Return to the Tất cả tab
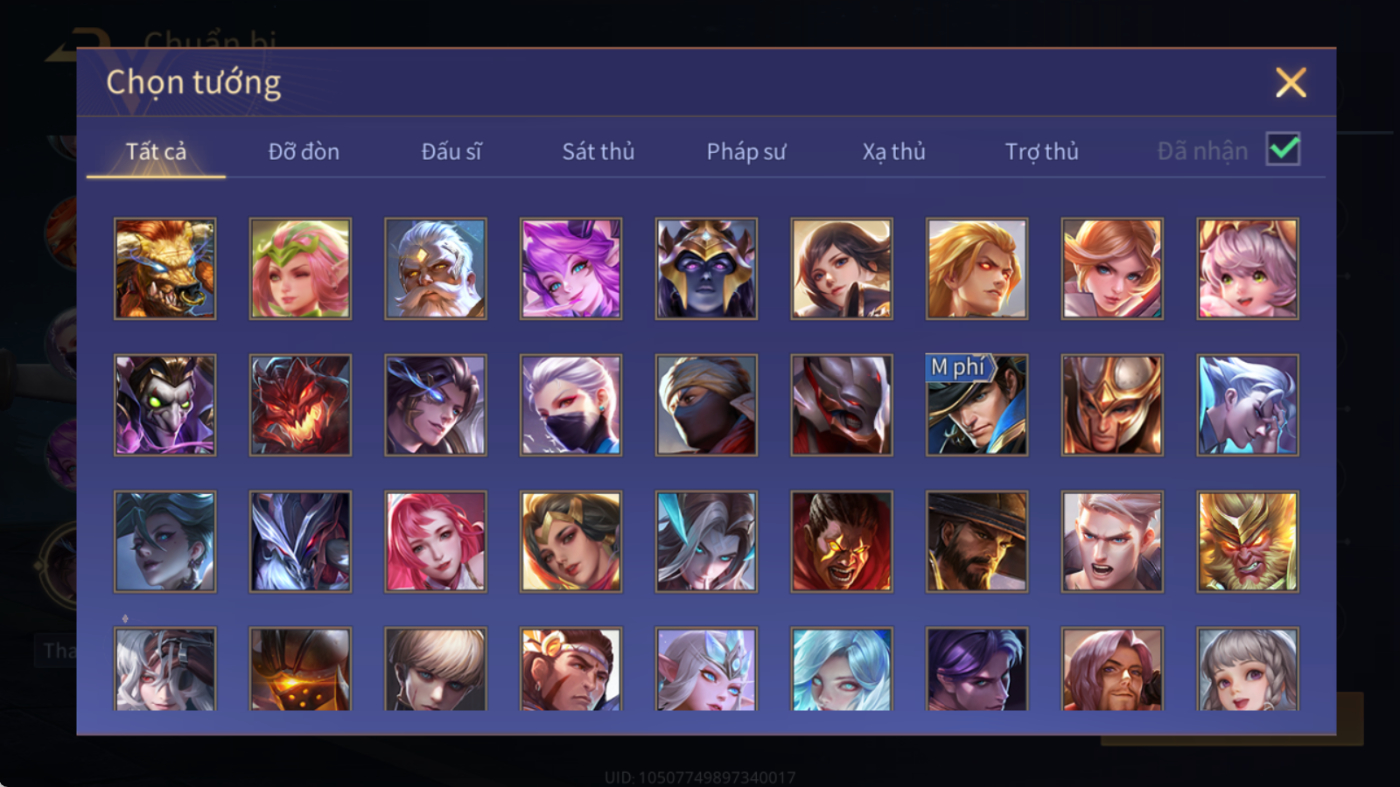This screenshot has height=787, width=1400. tap(156, 152)
